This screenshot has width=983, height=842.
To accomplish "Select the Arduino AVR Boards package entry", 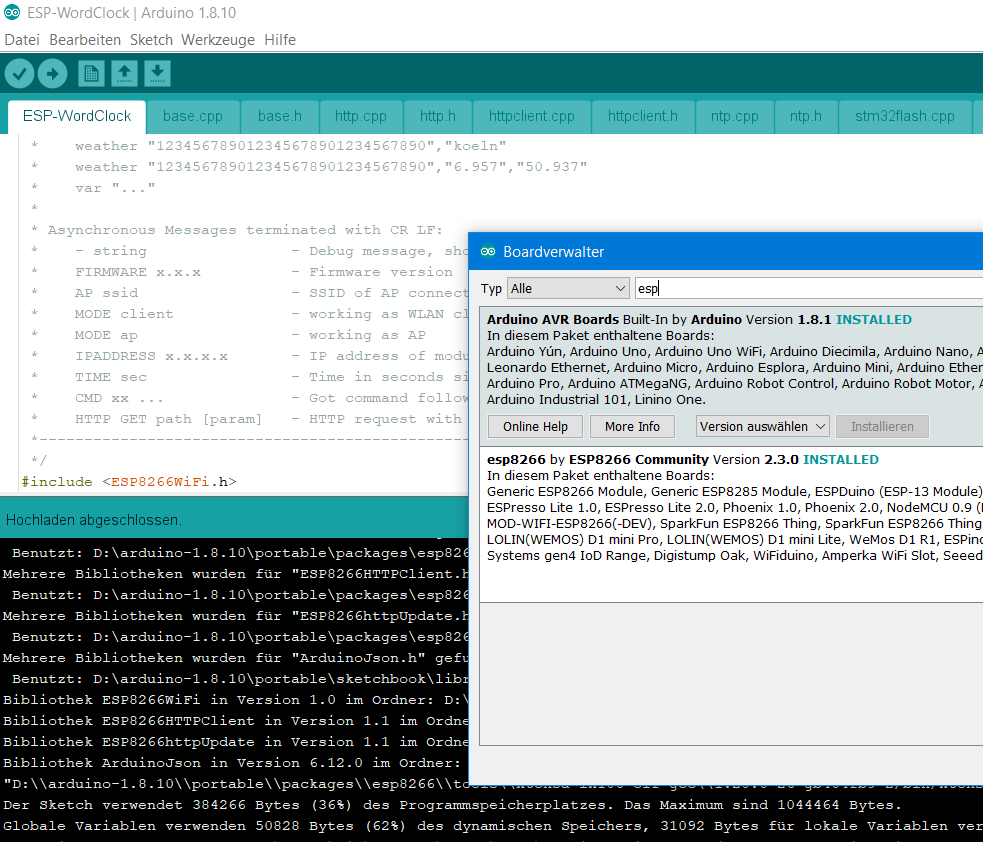I will [x=732, y=376].
